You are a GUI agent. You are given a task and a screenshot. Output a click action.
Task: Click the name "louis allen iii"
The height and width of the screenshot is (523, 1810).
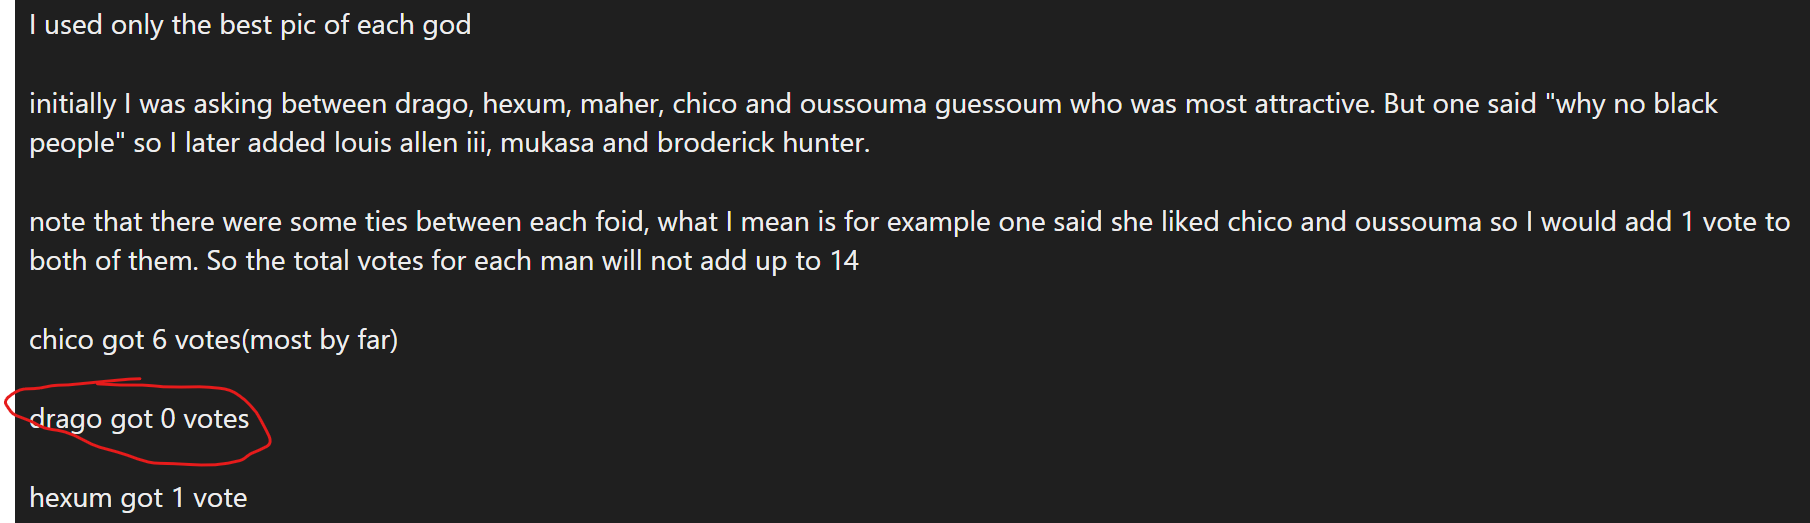[x=412, y=143]
